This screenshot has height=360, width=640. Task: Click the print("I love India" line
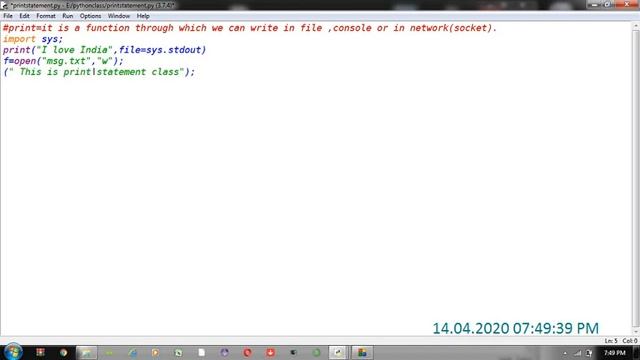click(x=104, y=50)
